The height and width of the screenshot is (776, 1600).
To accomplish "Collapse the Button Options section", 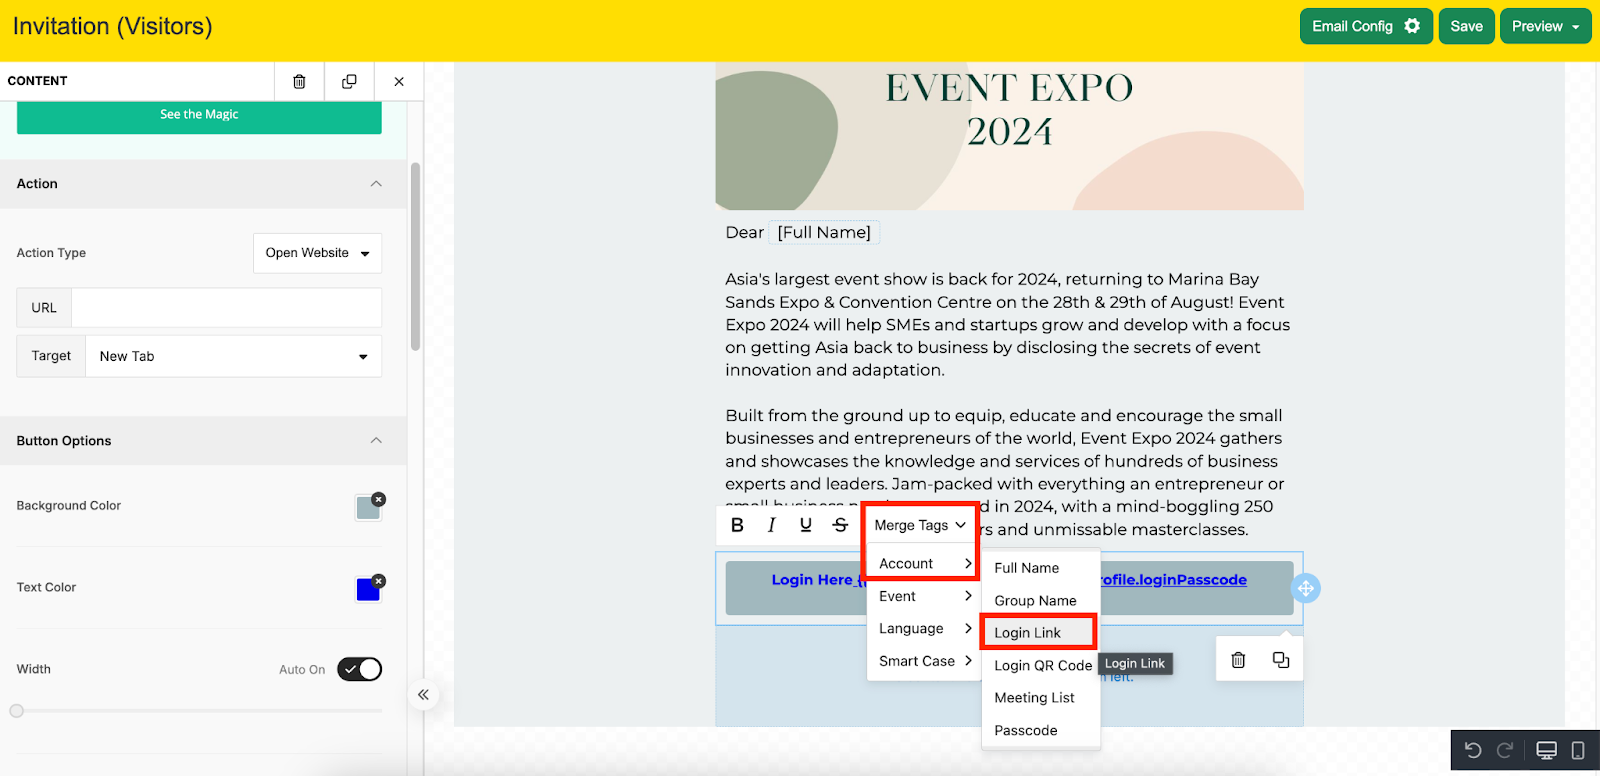I will pos(376,441).
